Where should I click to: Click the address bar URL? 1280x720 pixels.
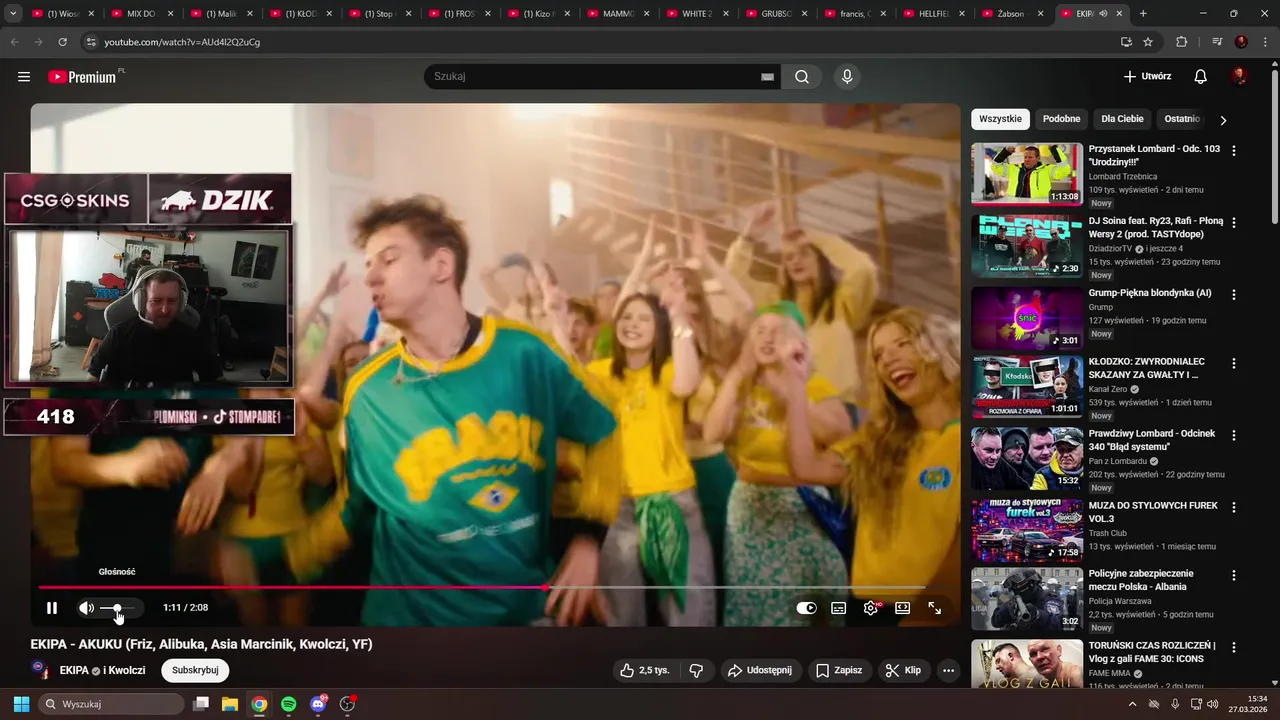182,42
